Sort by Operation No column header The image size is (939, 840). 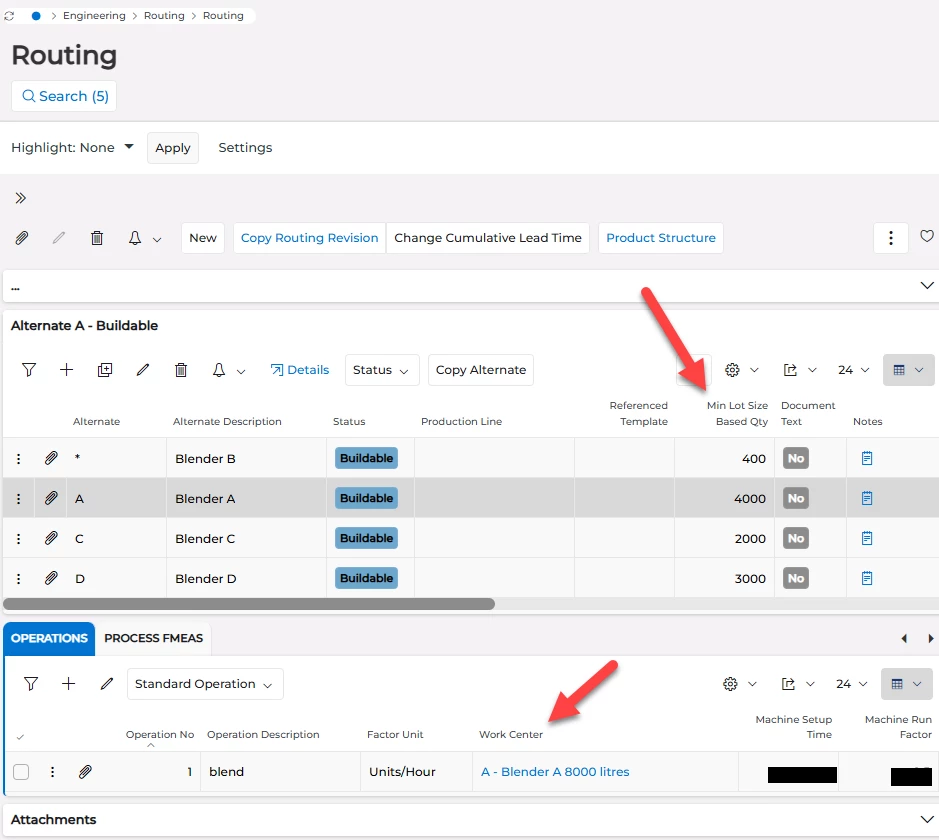coord(159,735)
